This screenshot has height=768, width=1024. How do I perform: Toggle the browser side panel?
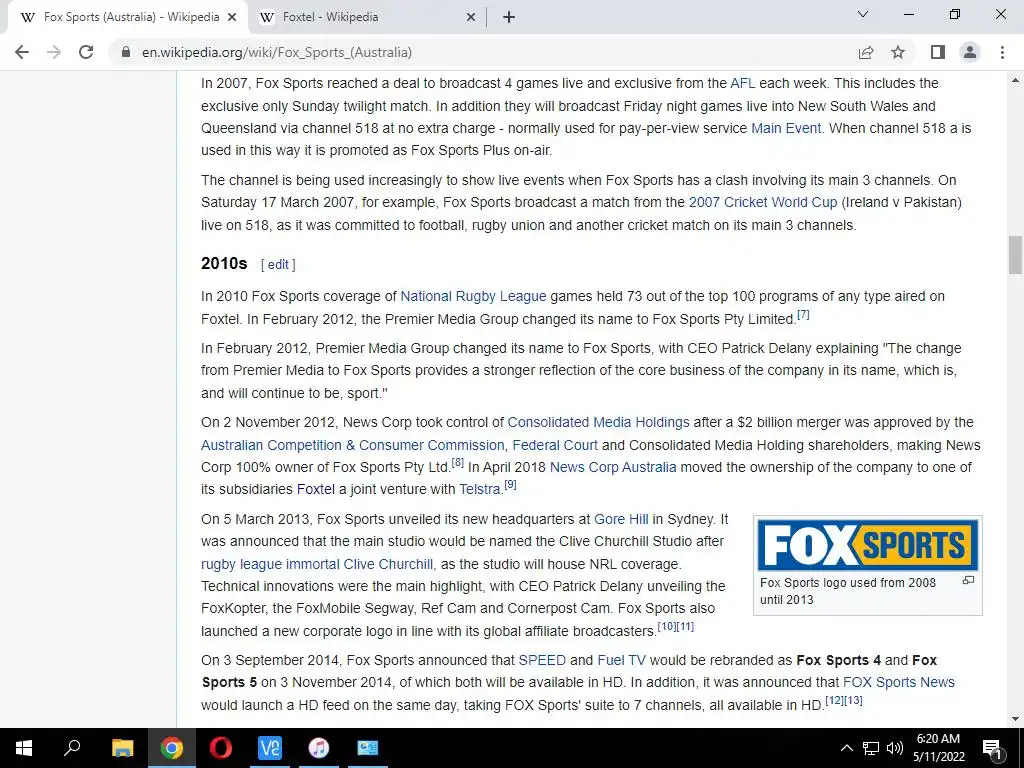[938, 52]
